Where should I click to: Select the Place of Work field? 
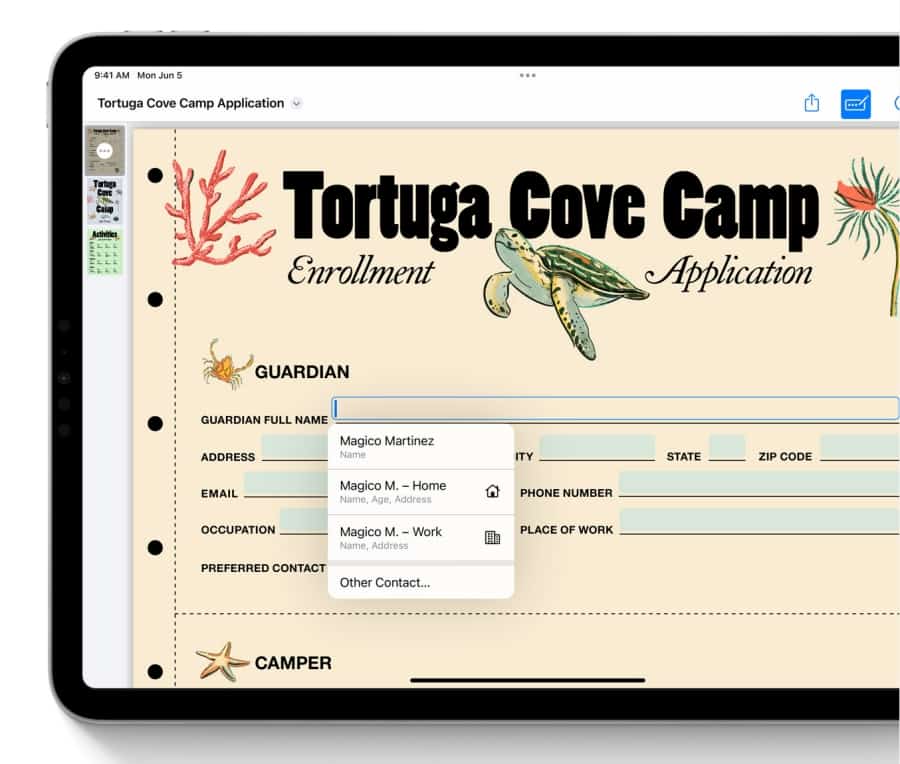tap(758, 521)
